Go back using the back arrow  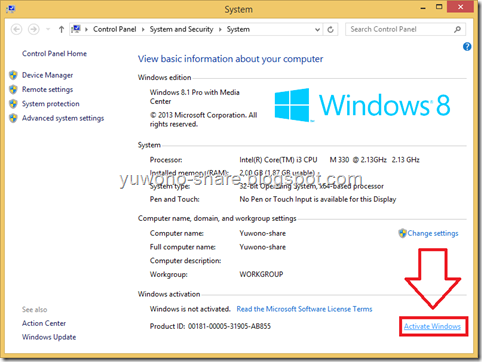16,29
